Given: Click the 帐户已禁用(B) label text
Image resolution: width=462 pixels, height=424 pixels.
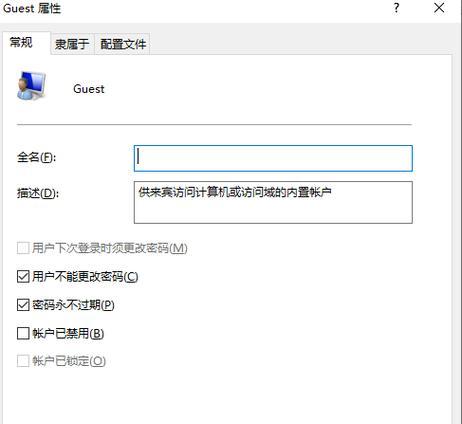Looking at the screenshot, I should pos(68,333).
